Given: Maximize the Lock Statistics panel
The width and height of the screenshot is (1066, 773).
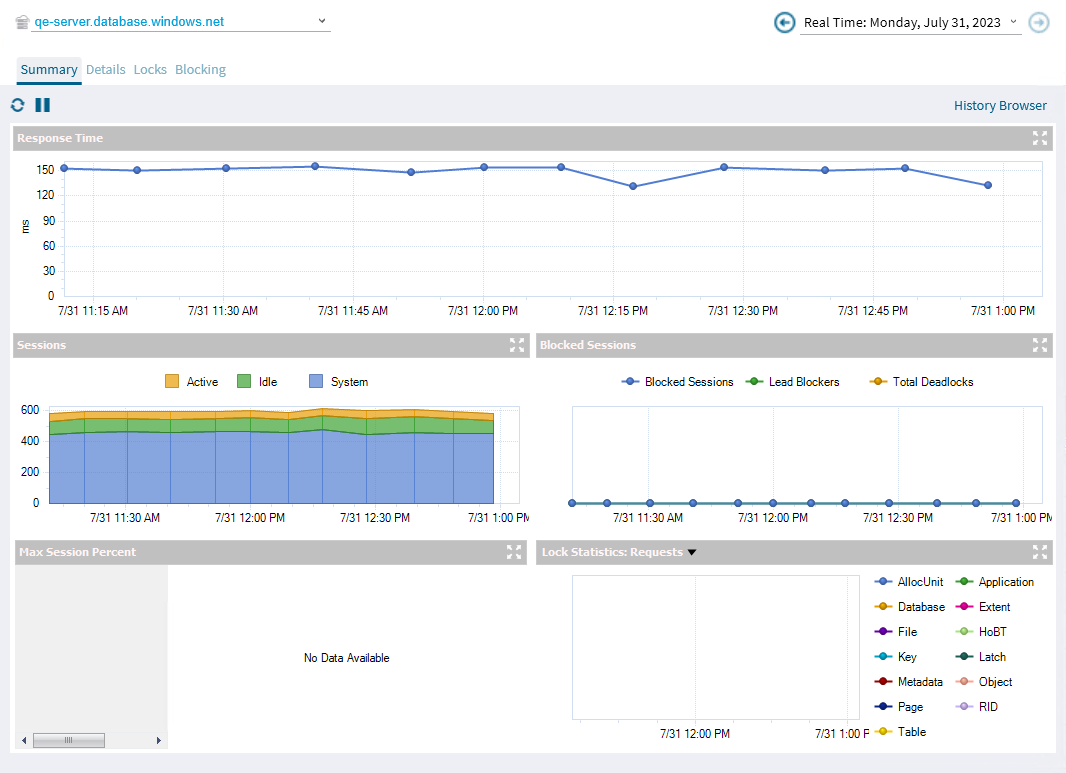Looking at the screenshot, I should [x=1040, y=552].
